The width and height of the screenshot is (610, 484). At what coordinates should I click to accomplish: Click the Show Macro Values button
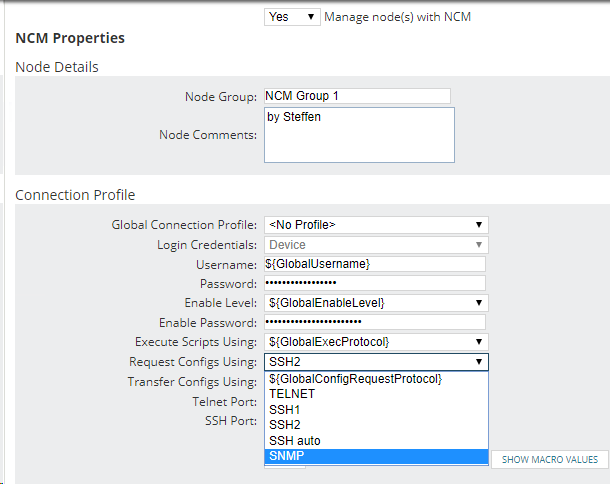[x=550, y=459]
